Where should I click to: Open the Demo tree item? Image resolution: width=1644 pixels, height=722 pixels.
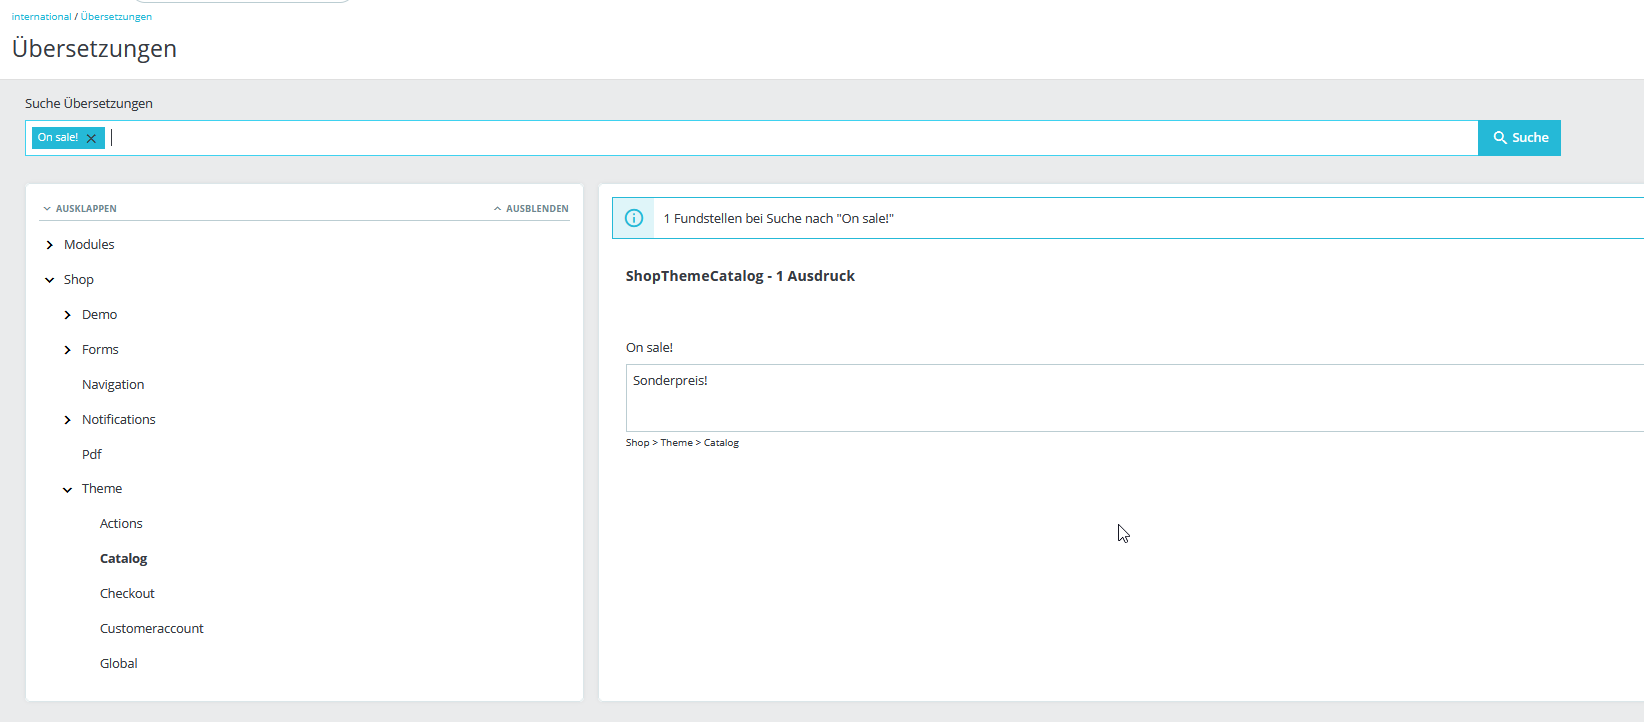click(100, 315)
